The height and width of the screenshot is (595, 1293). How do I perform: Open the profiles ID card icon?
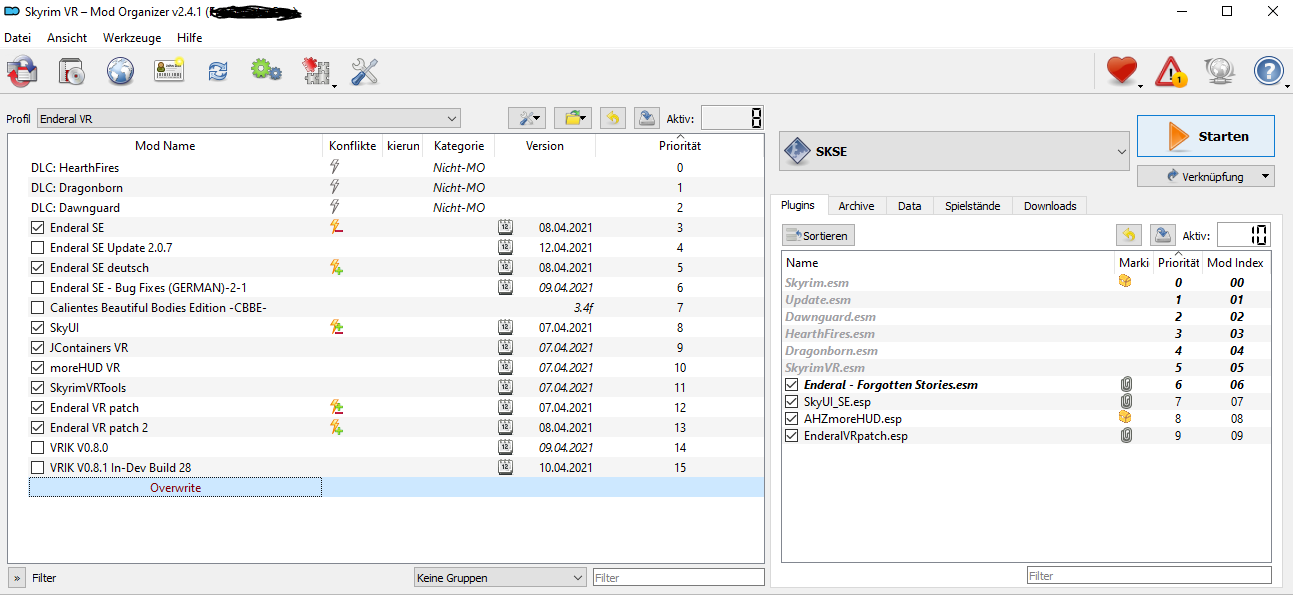(x=169, y=71)
